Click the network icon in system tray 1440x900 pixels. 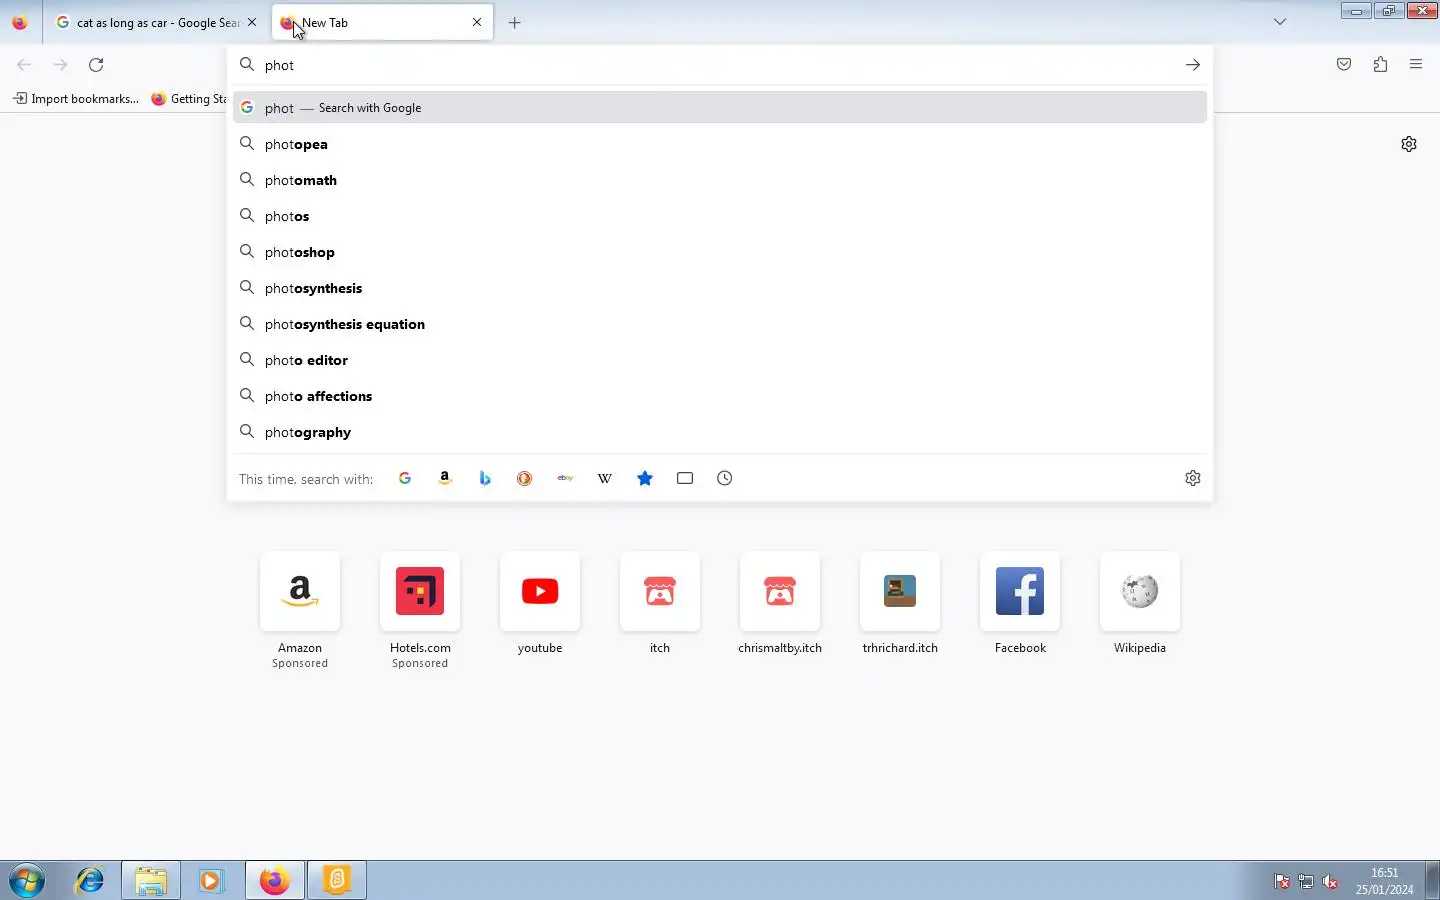[1306, 881]
